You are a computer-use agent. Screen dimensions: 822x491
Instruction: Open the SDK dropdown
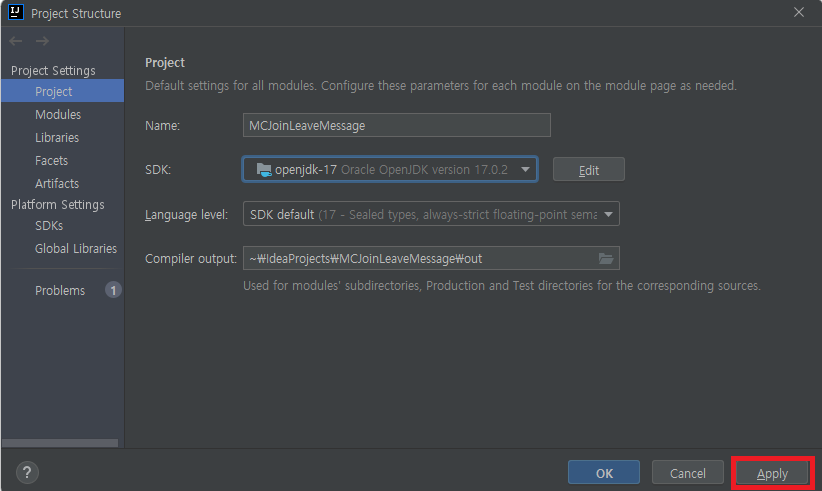(x=390, y=169)
